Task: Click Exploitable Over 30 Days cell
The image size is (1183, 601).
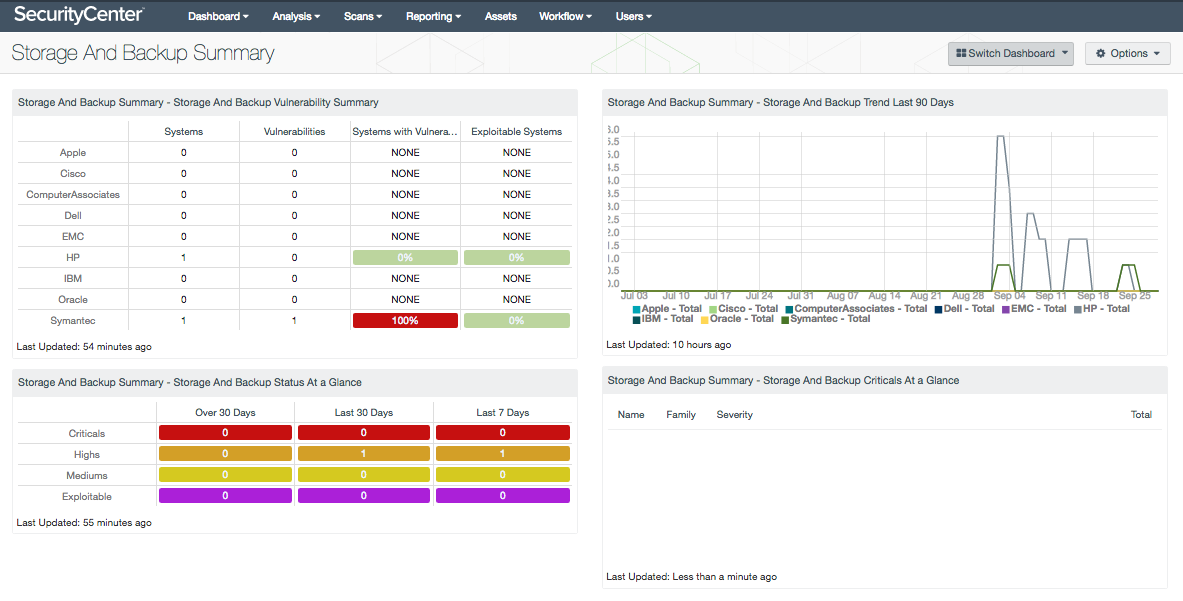Action: [x=225, y=496]
